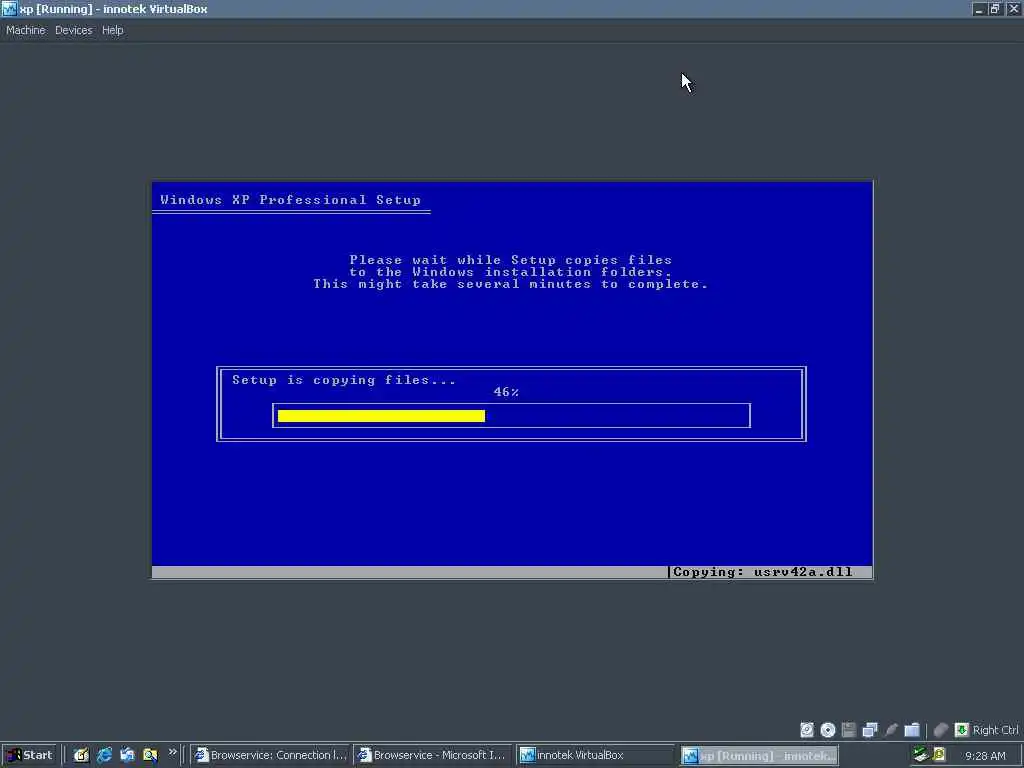Image resolution: width=1024 pixels, height=768 pixels.
Task: Click the yellow system tray icon
Action: tap(939, 755)
